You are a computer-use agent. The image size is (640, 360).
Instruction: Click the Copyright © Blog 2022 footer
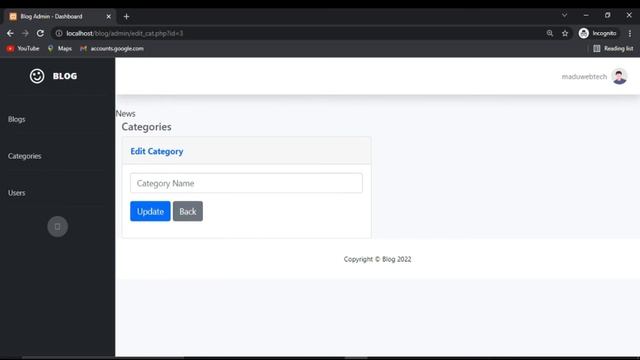[x=378, y=259]
